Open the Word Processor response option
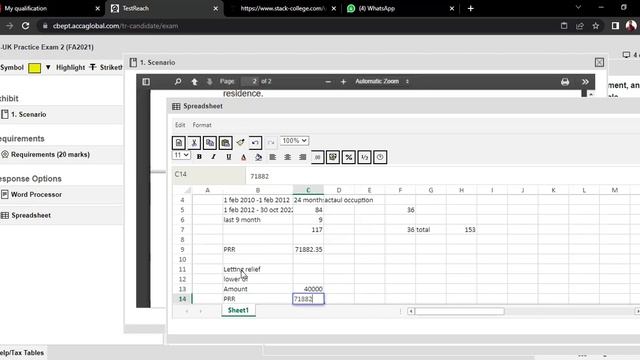Image resolution: width=640 pixels, height=360 pixels. click(61, 195)
